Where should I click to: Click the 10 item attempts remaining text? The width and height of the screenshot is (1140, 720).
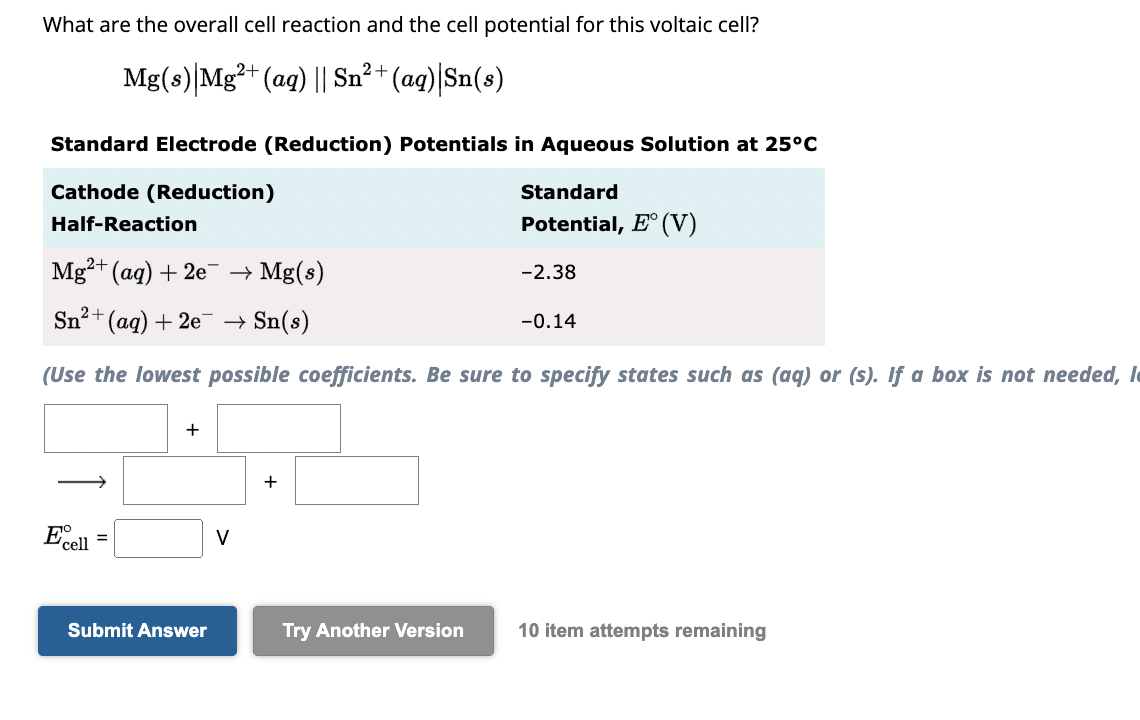click(x=642, y=630)
